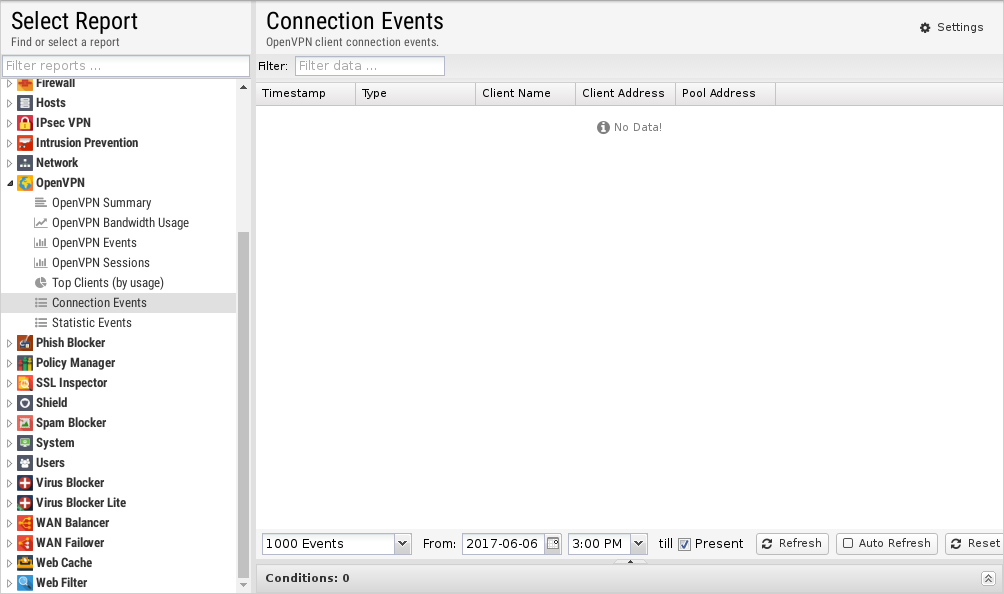
Task: Click the Virus Blocker icon
Action: pos(24,483)
